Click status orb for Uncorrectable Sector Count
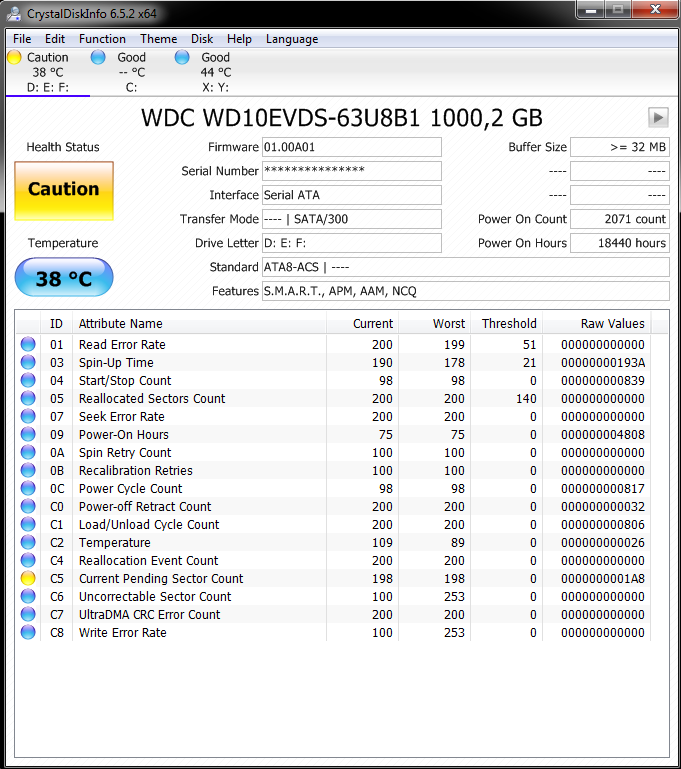Viewport: 681px width, 769px height. (28, 596)
